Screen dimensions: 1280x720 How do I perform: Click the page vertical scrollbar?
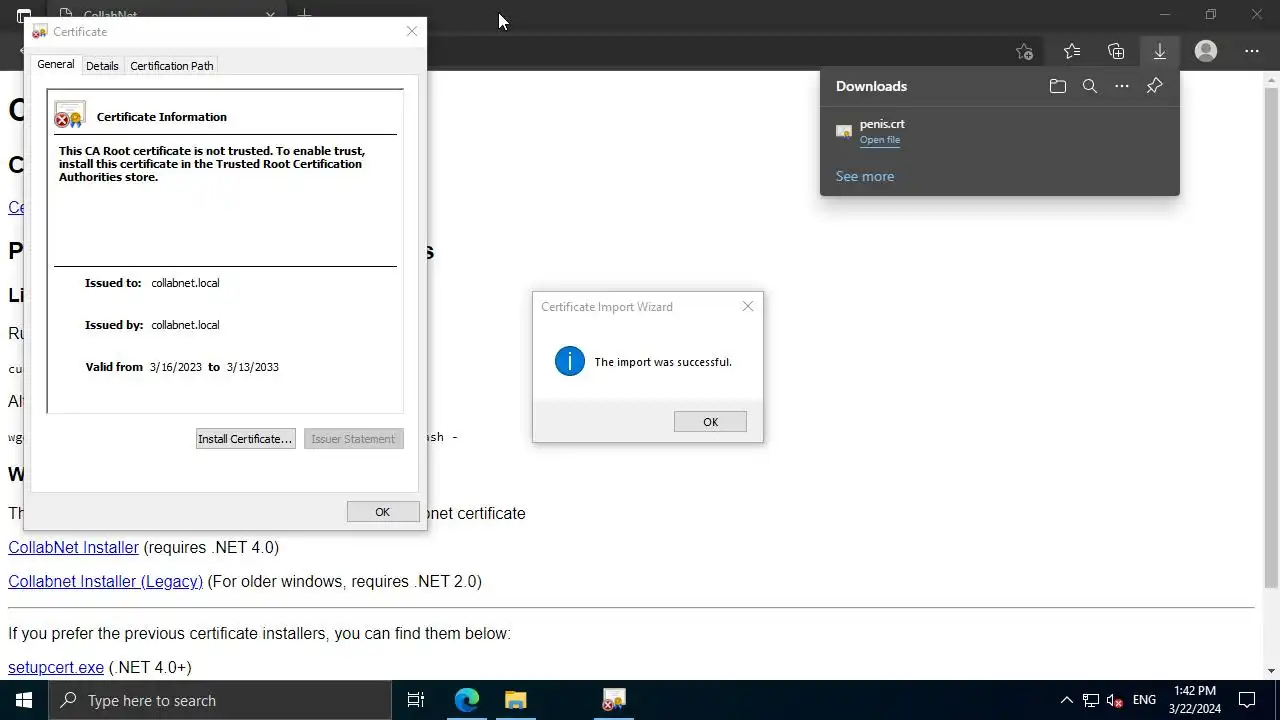[x=1271, y=337]
